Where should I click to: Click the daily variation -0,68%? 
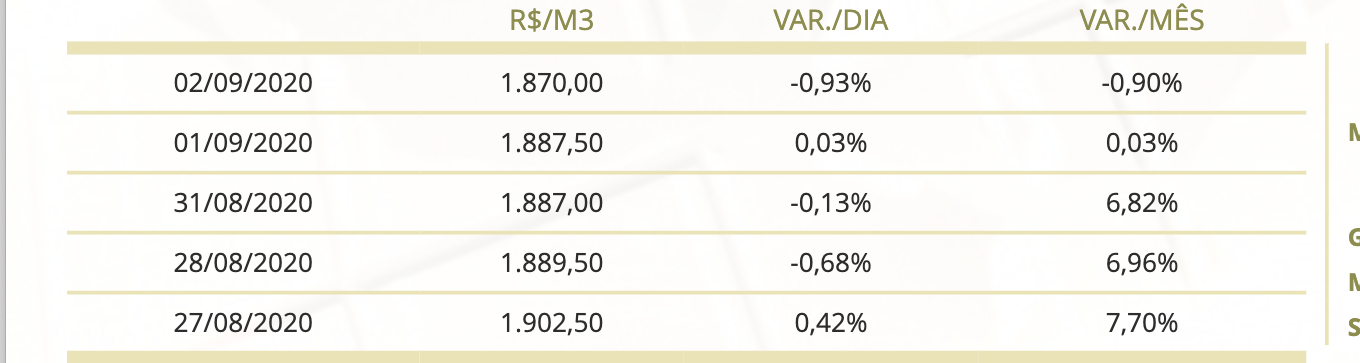pyautogui.click(x=830, y=263)
